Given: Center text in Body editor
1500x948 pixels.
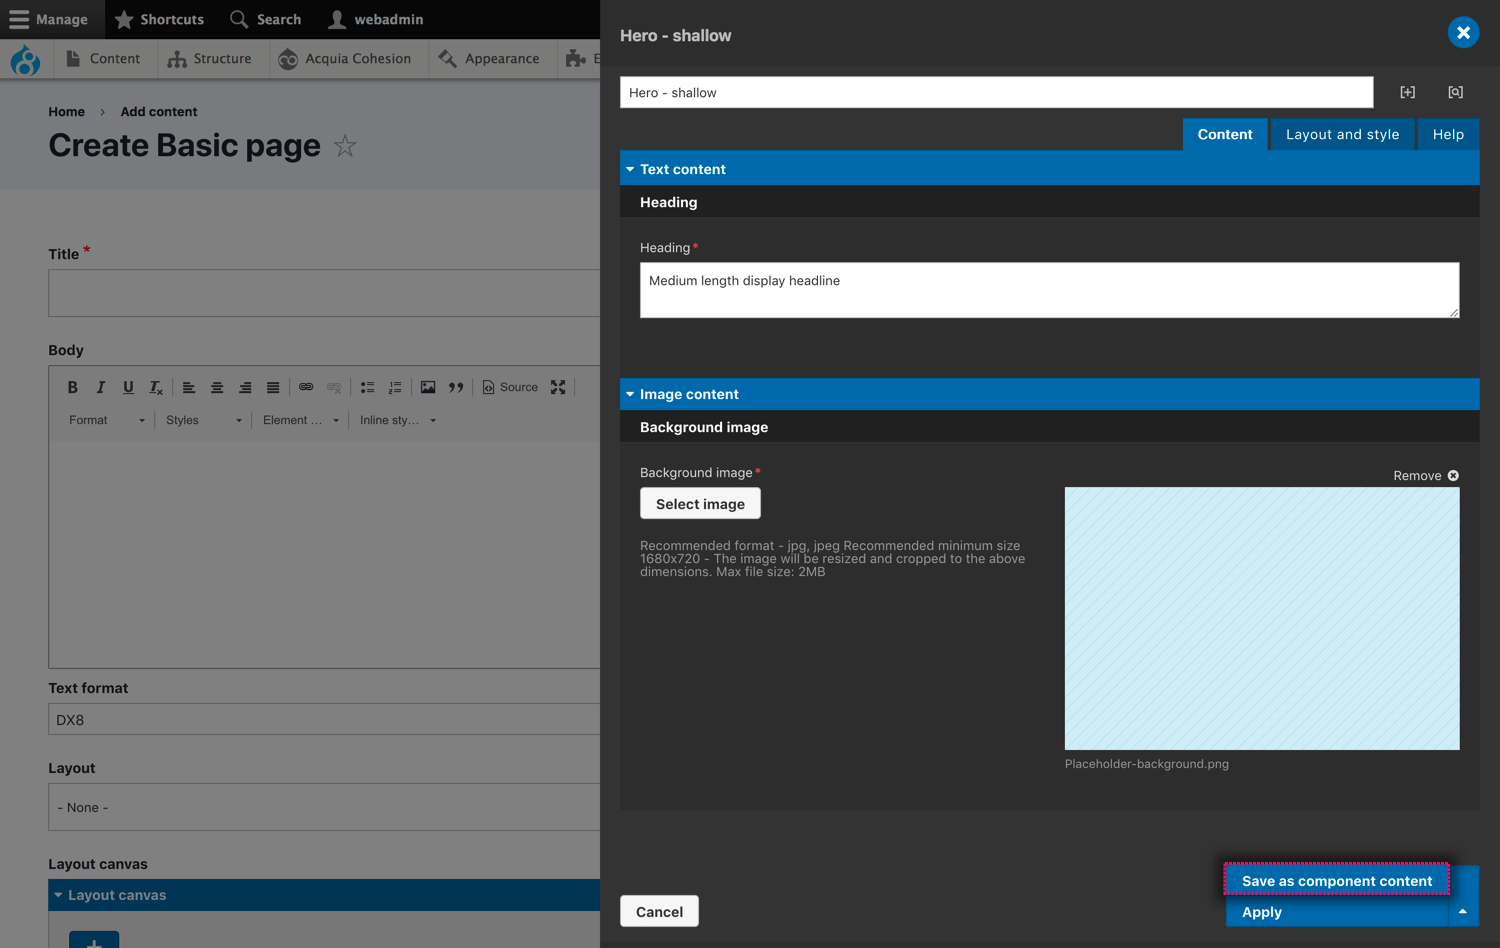Looking at the screenshot, I should click(x=217, y=387).
